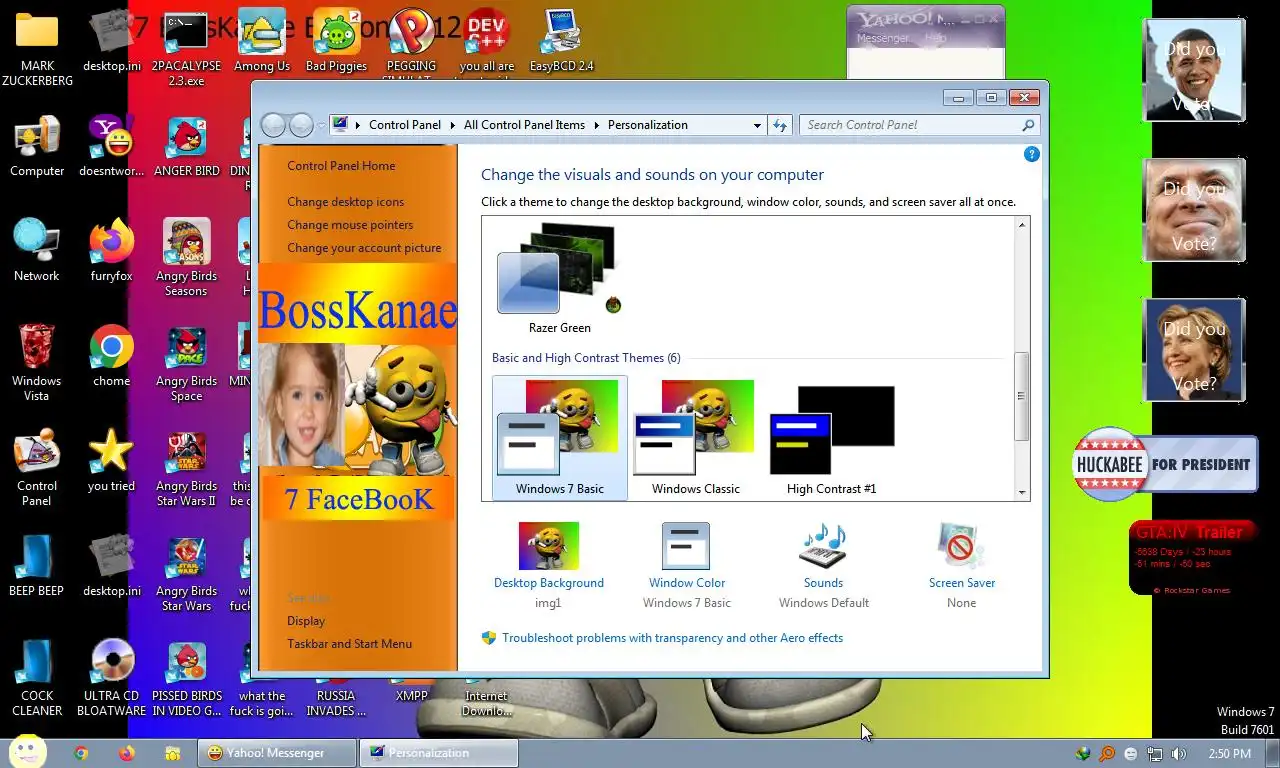The height and width of the screenshot is (768, 1280).
Task: Open ULTRA CD BLOATWARE disc icon
Action: click(111, 679)
